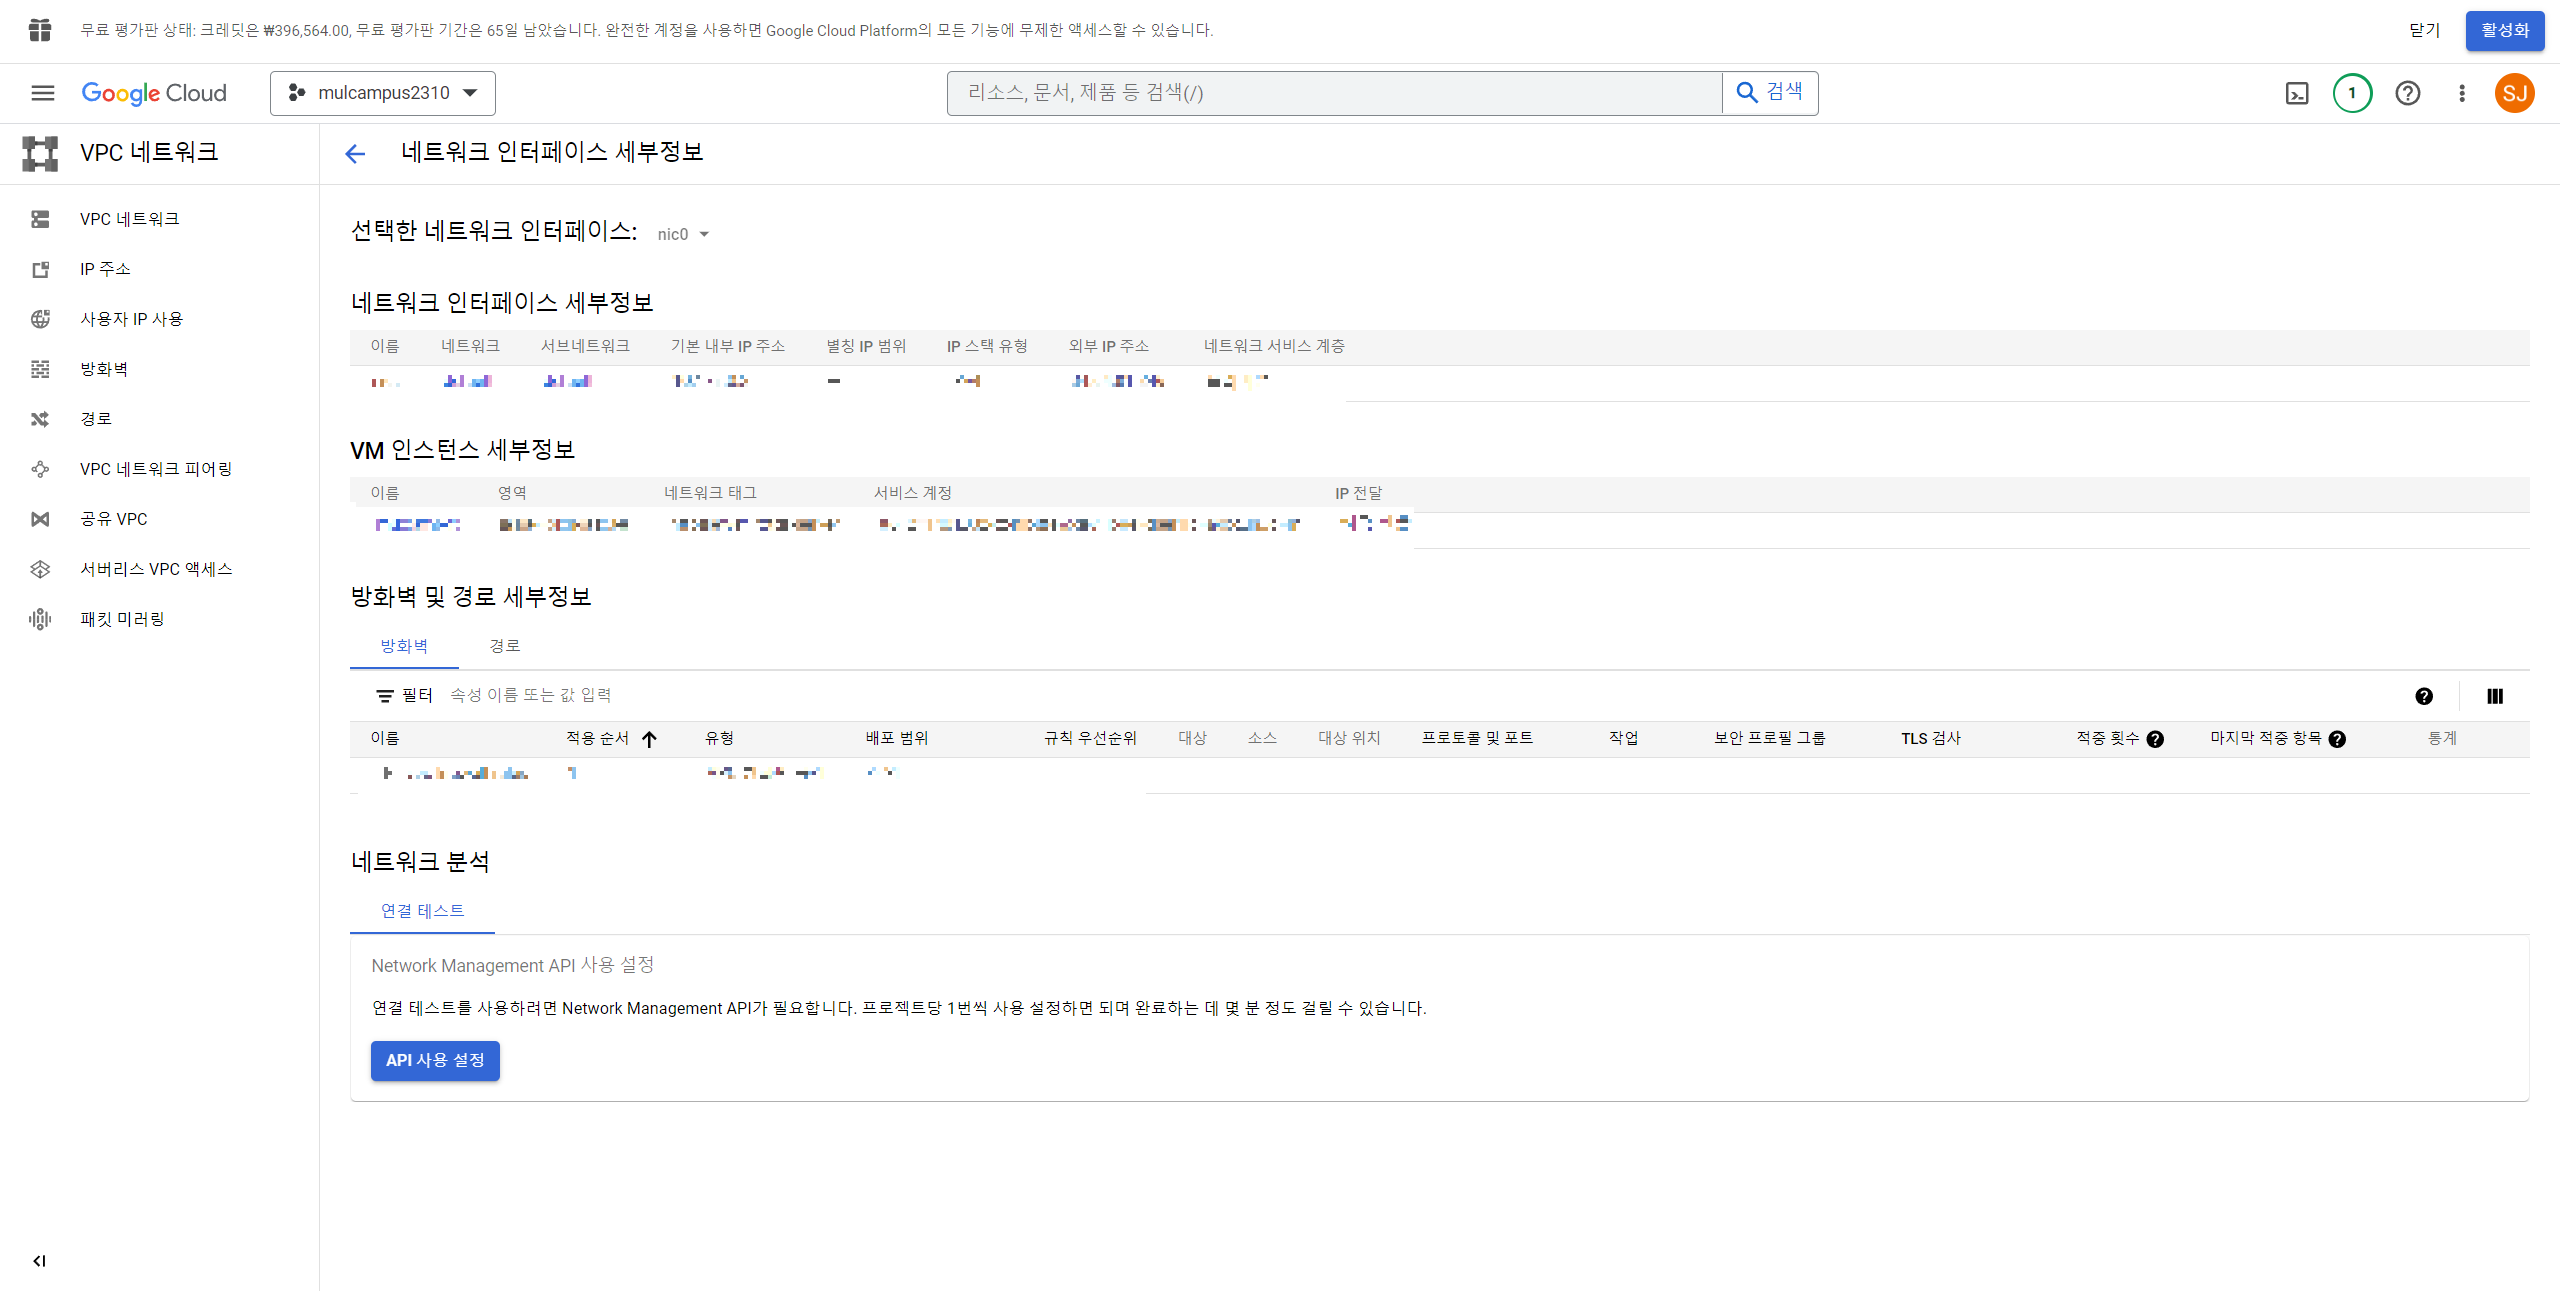The image size is (2560, 1291).
Task: Click the hamburger navigation menu icon
Action: (x=42, y=93)
